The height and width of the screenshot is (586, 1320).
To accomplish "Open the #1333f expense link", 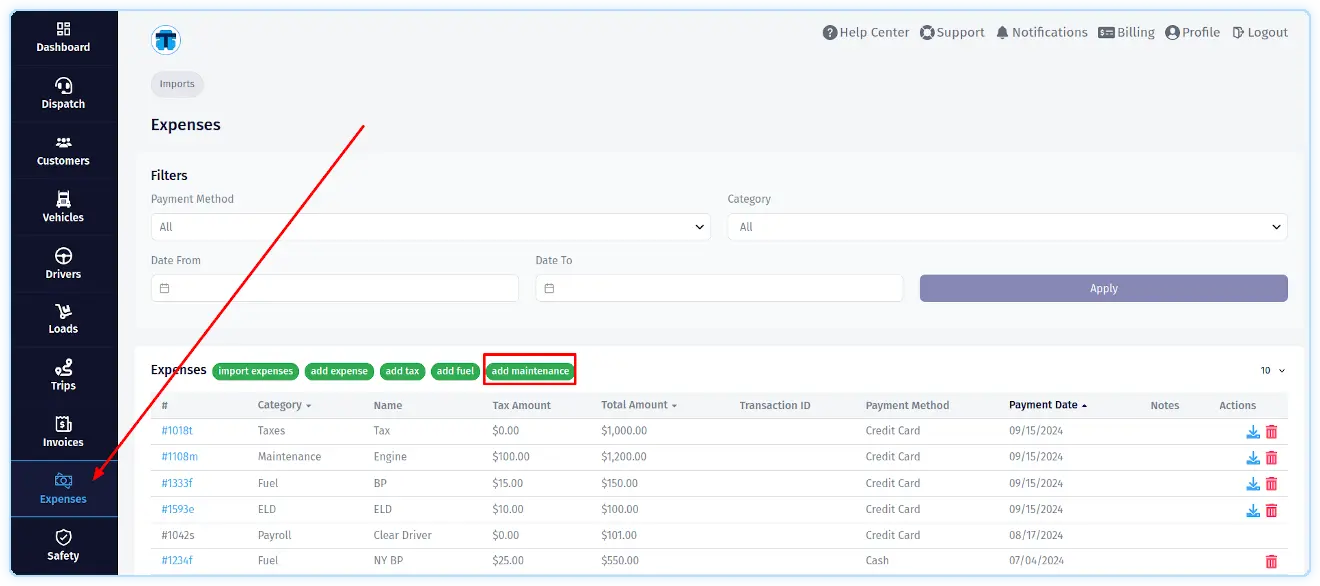I will pos(177,483).
